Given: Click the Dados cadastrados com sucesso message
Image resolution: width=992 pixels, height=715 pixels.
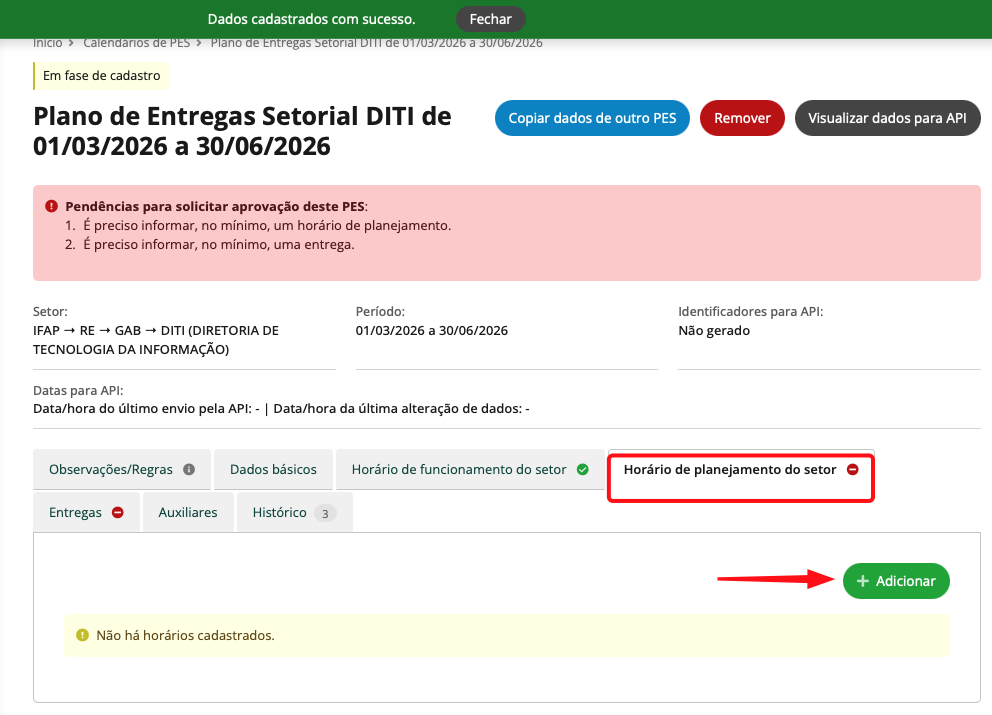Looking at the screenshot, I should coord(311,19).
